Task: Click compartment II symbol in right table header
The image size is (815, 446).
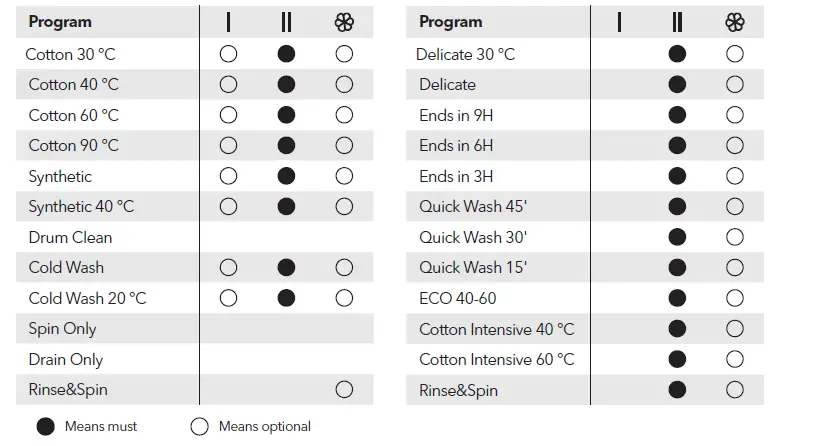Action: click(x=677, y=22)
